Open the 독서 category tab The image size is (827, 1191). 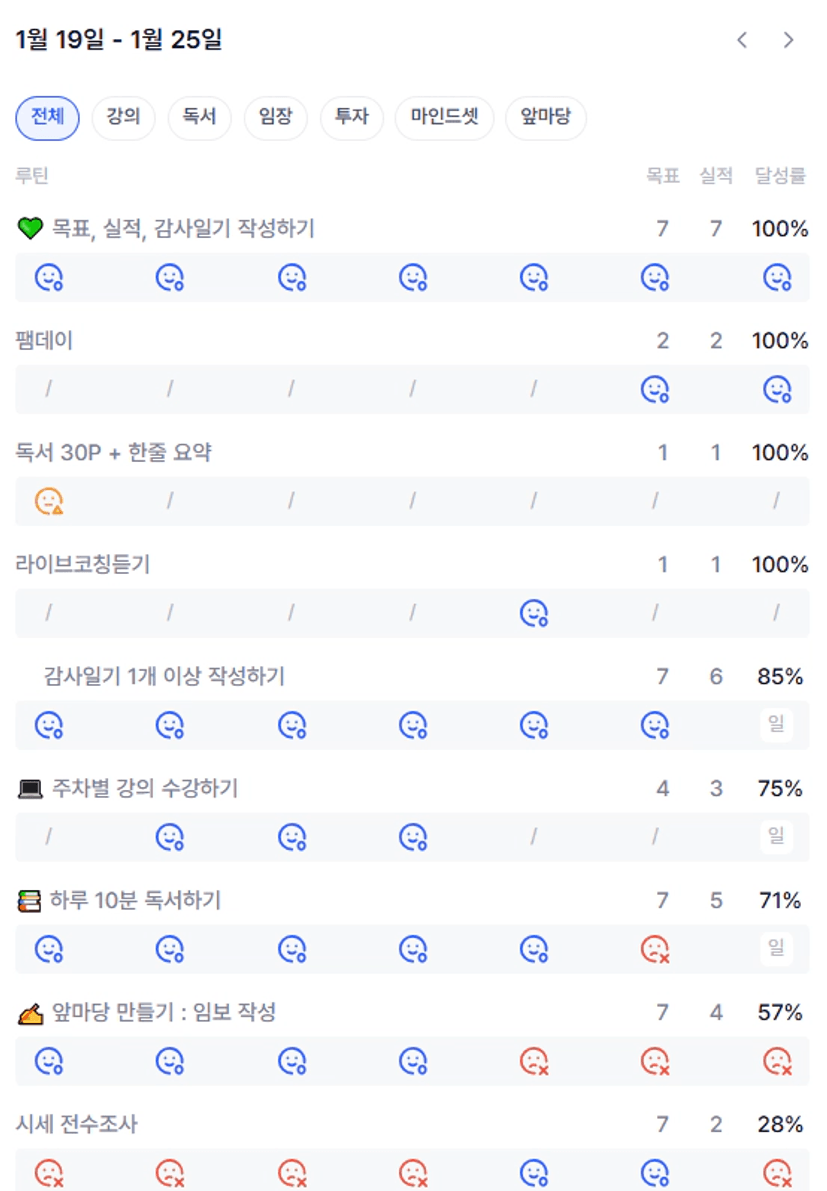(199, 118)
